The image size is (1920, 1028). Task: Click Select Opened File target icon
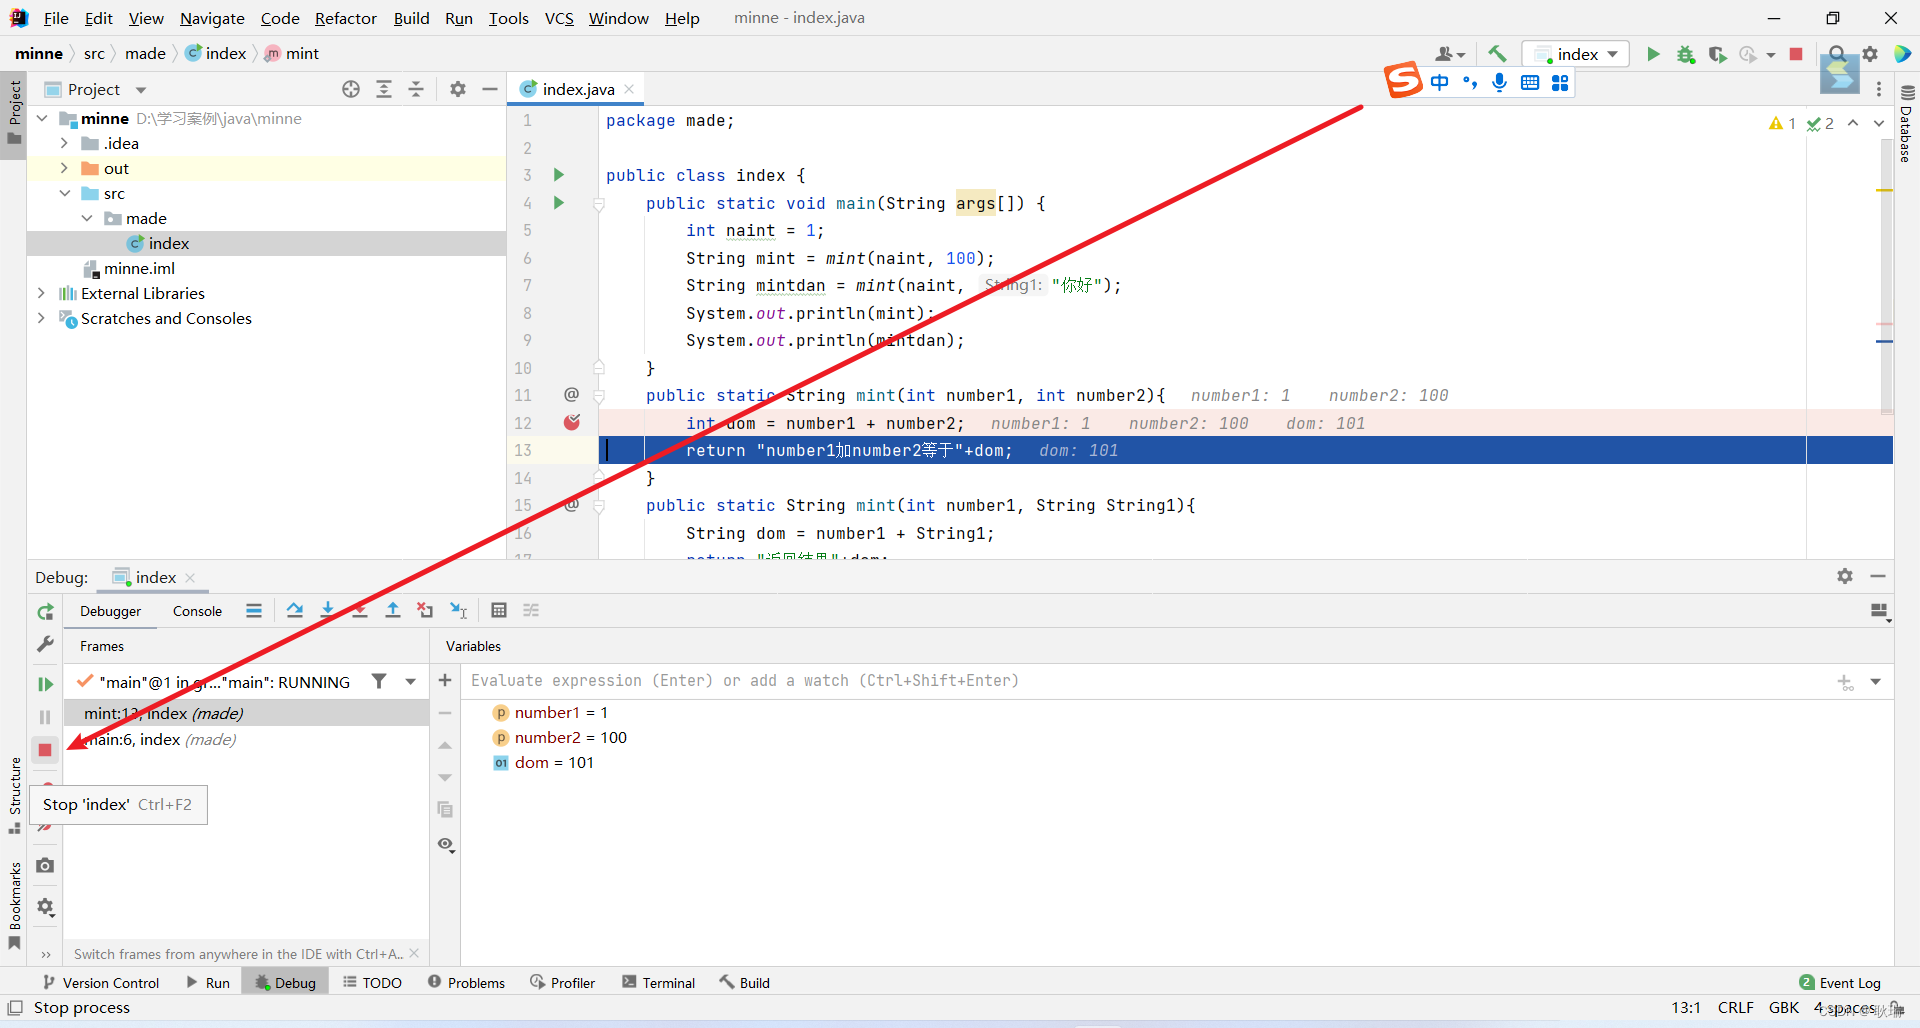[351, 89]
